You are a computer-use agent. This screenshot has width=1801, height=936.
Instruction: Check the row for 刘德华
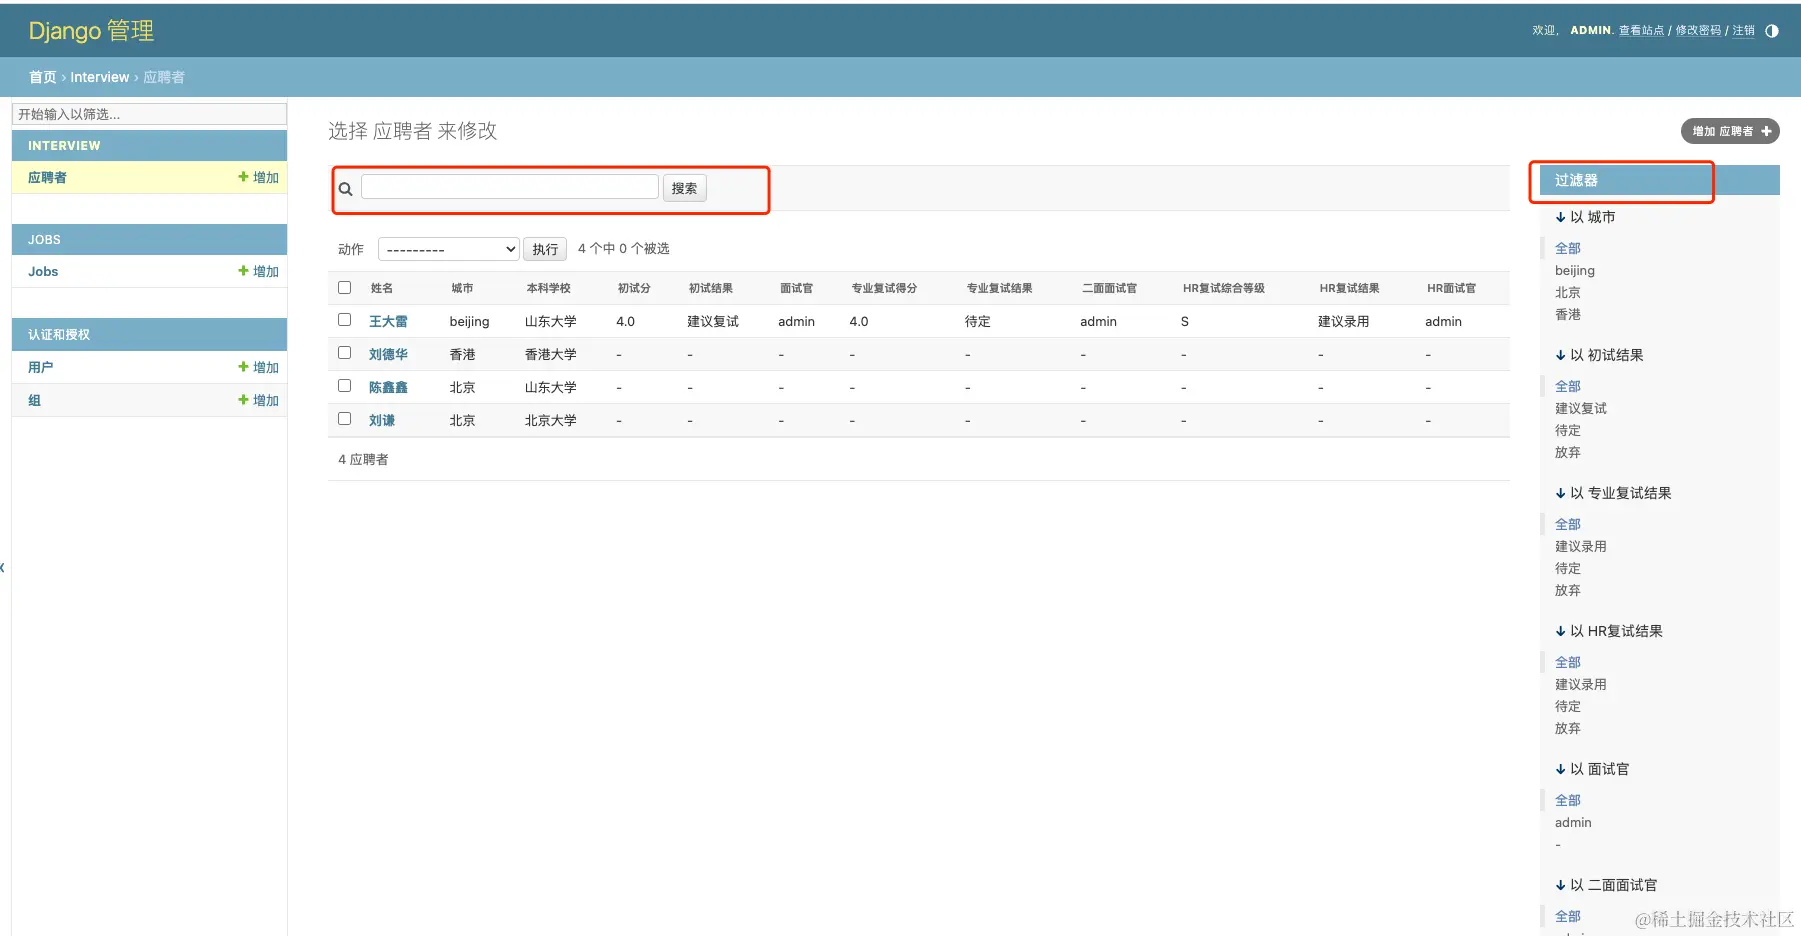[x=345, y=353]
